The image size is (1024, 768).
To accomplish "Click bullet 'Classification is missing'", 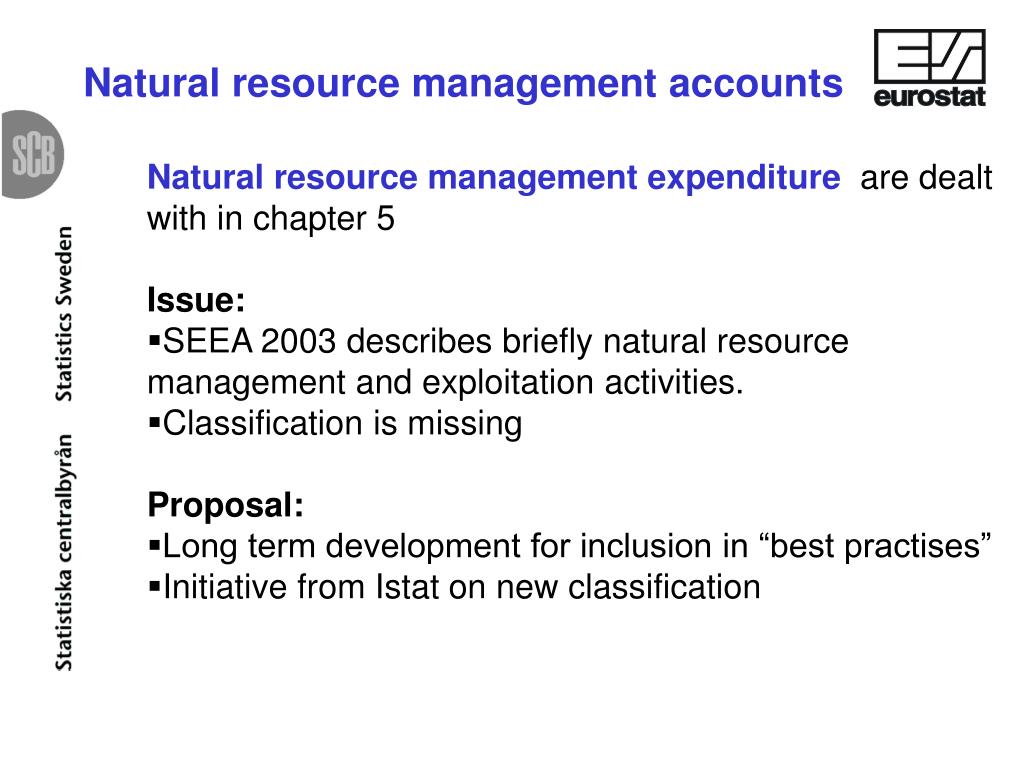I will tap(336, 424).
